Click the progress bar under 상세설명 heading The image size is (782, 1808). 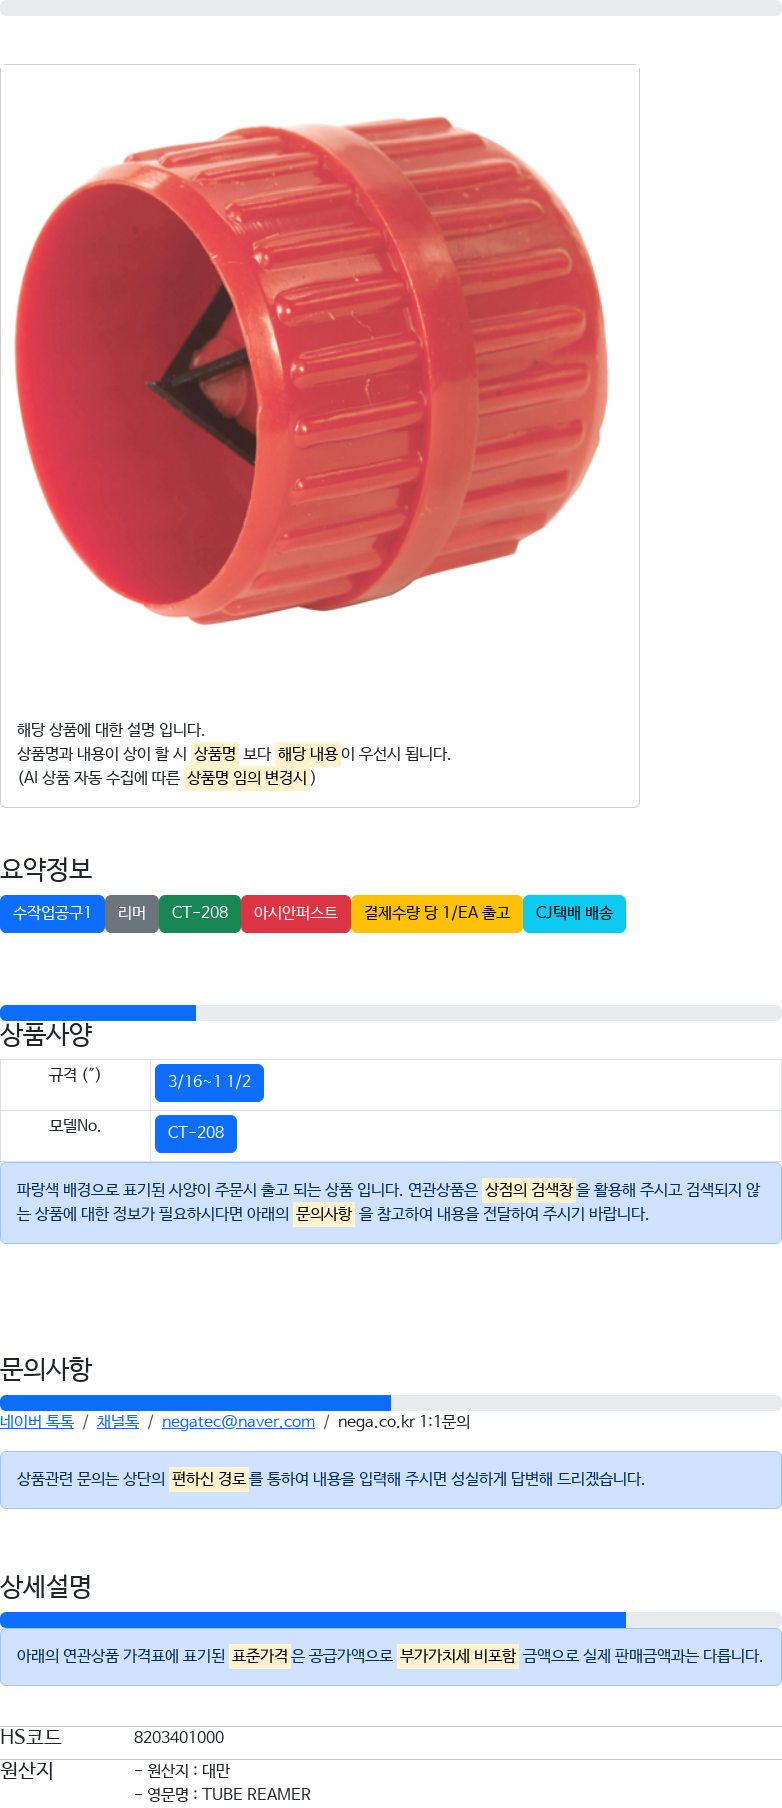coord(391,1620)
